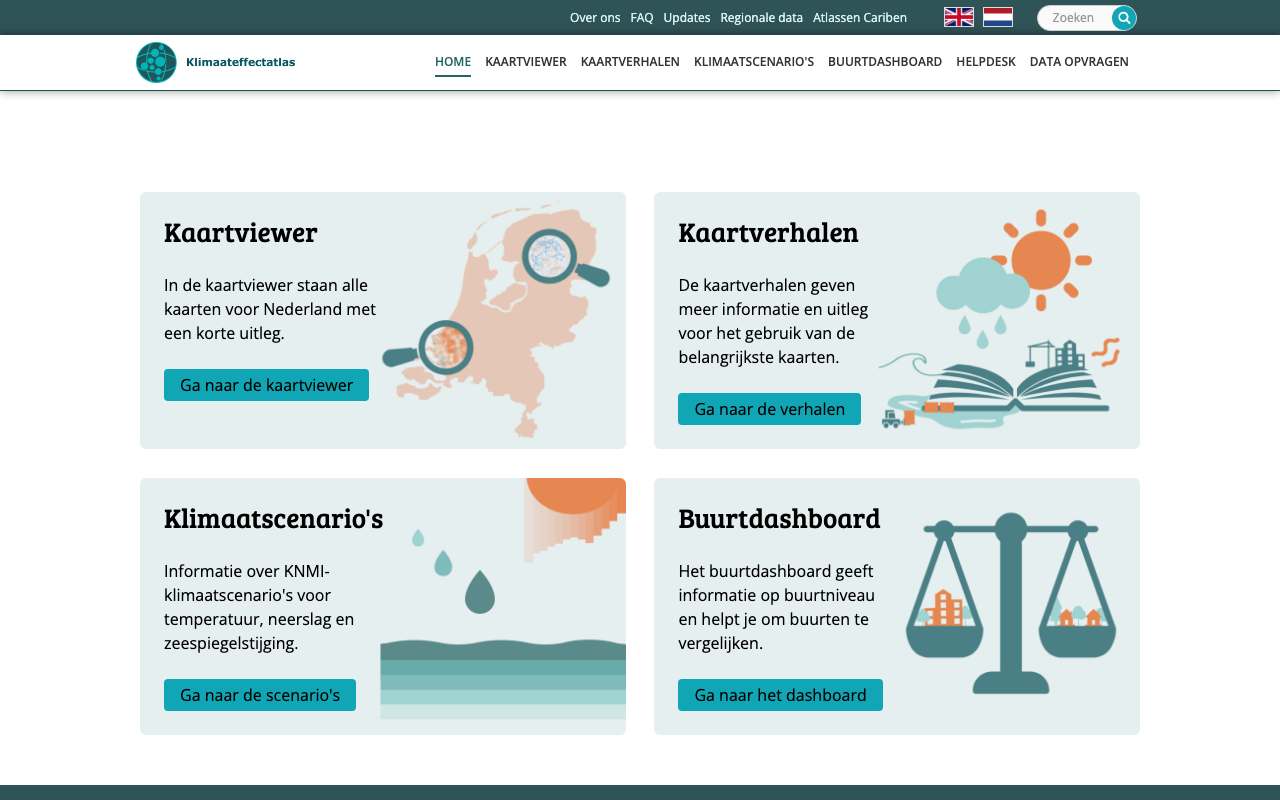Click the Zoeken search field
This screenshot has height=800, width=1280.
click(1074, 18)
